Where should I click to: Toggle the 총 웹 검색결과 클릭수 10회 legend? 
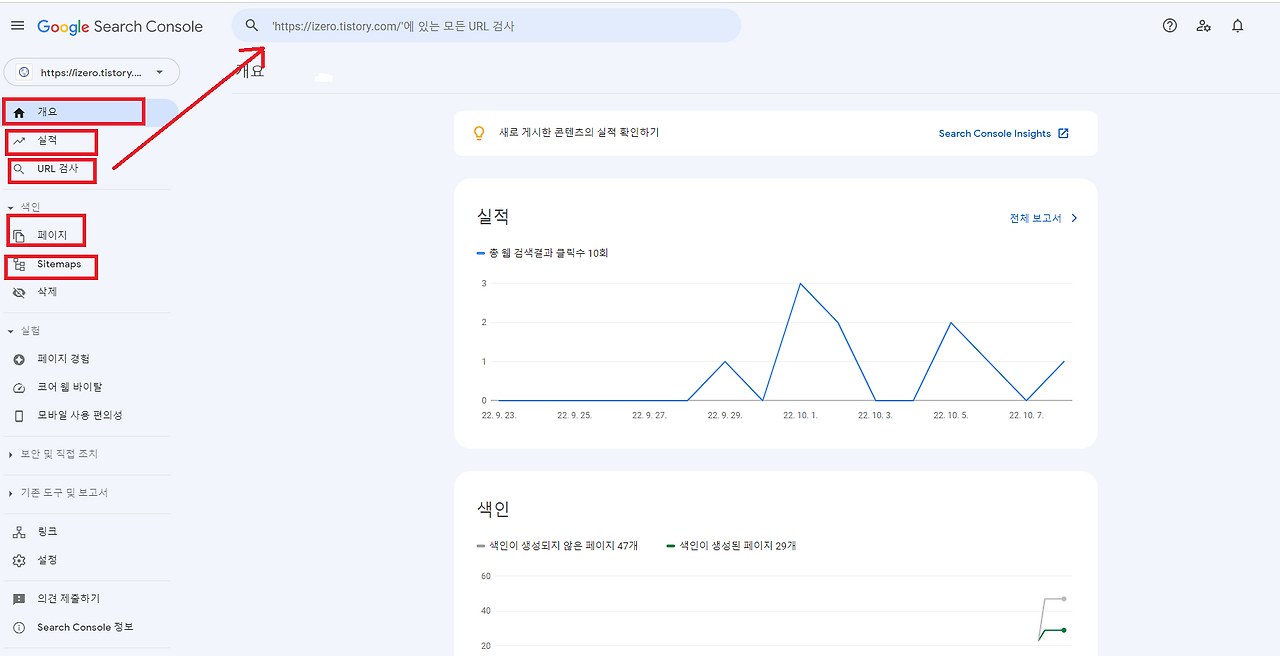(x=543, y=253)
